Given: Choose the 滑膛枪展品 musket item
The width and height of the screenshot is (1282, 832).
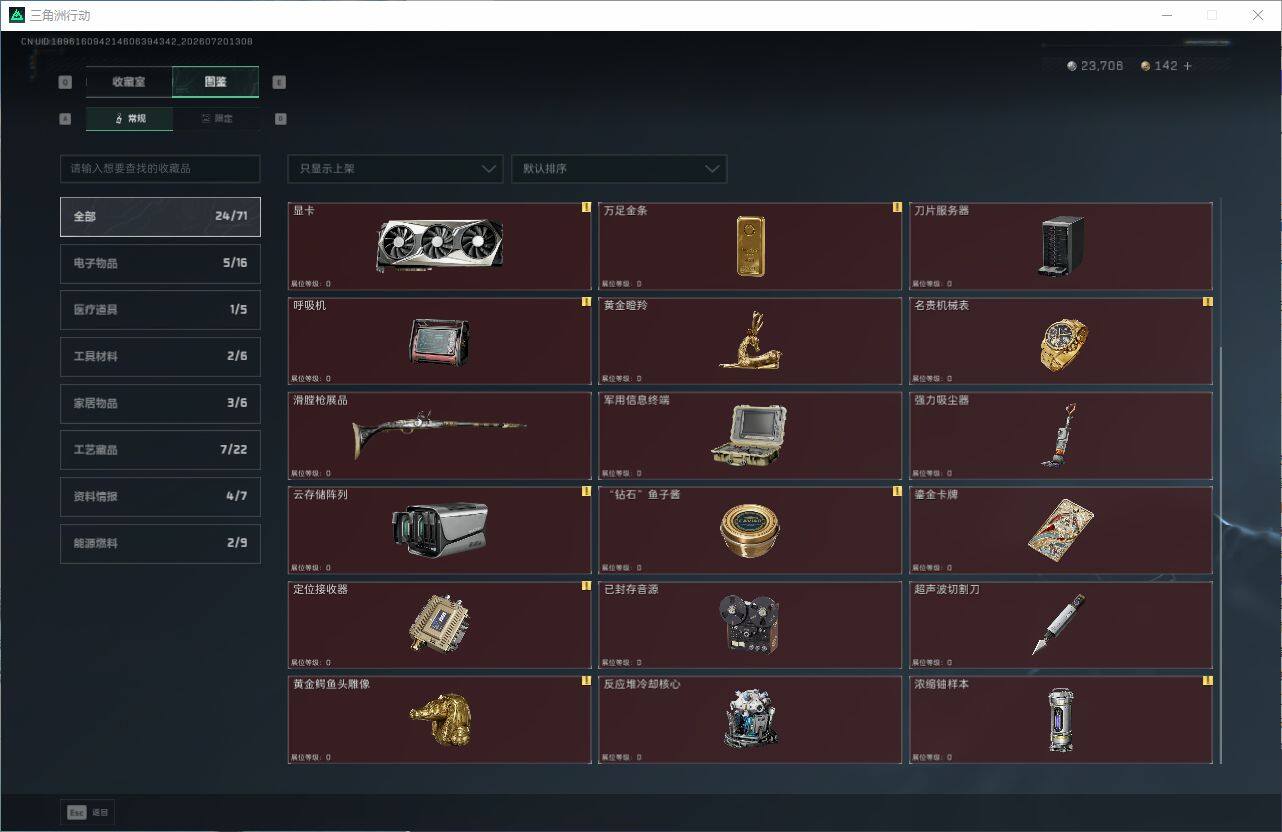Looking at the screenshot, I should pyautogui.click(x=439, y=436).
